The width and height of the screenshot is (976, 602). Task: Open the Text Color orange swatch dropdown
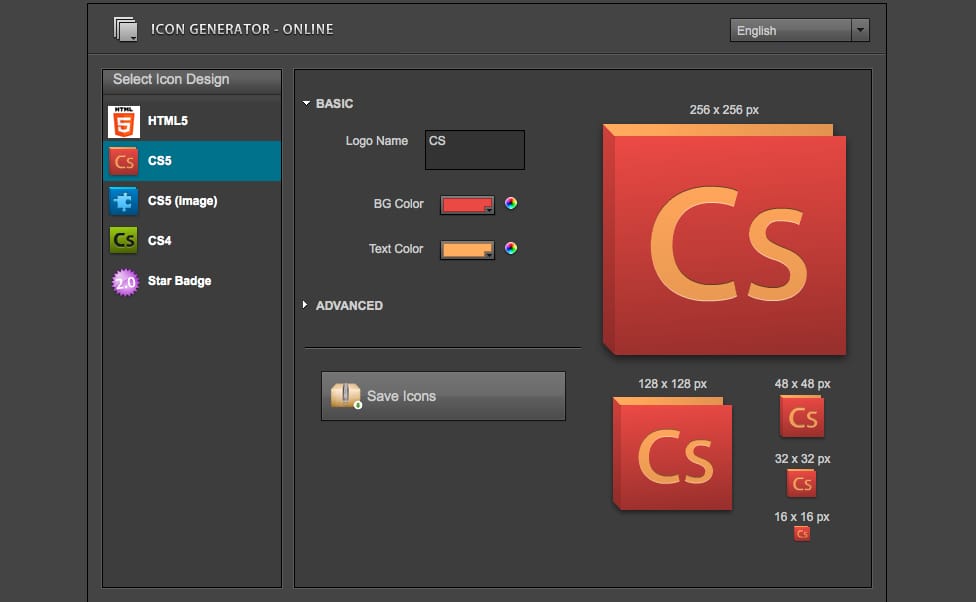pyautogui.click(x=467, y=250)
